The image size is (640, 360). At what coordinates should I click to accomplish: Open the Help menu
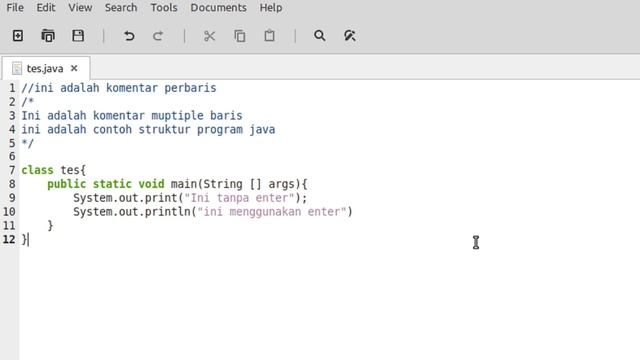271,8
